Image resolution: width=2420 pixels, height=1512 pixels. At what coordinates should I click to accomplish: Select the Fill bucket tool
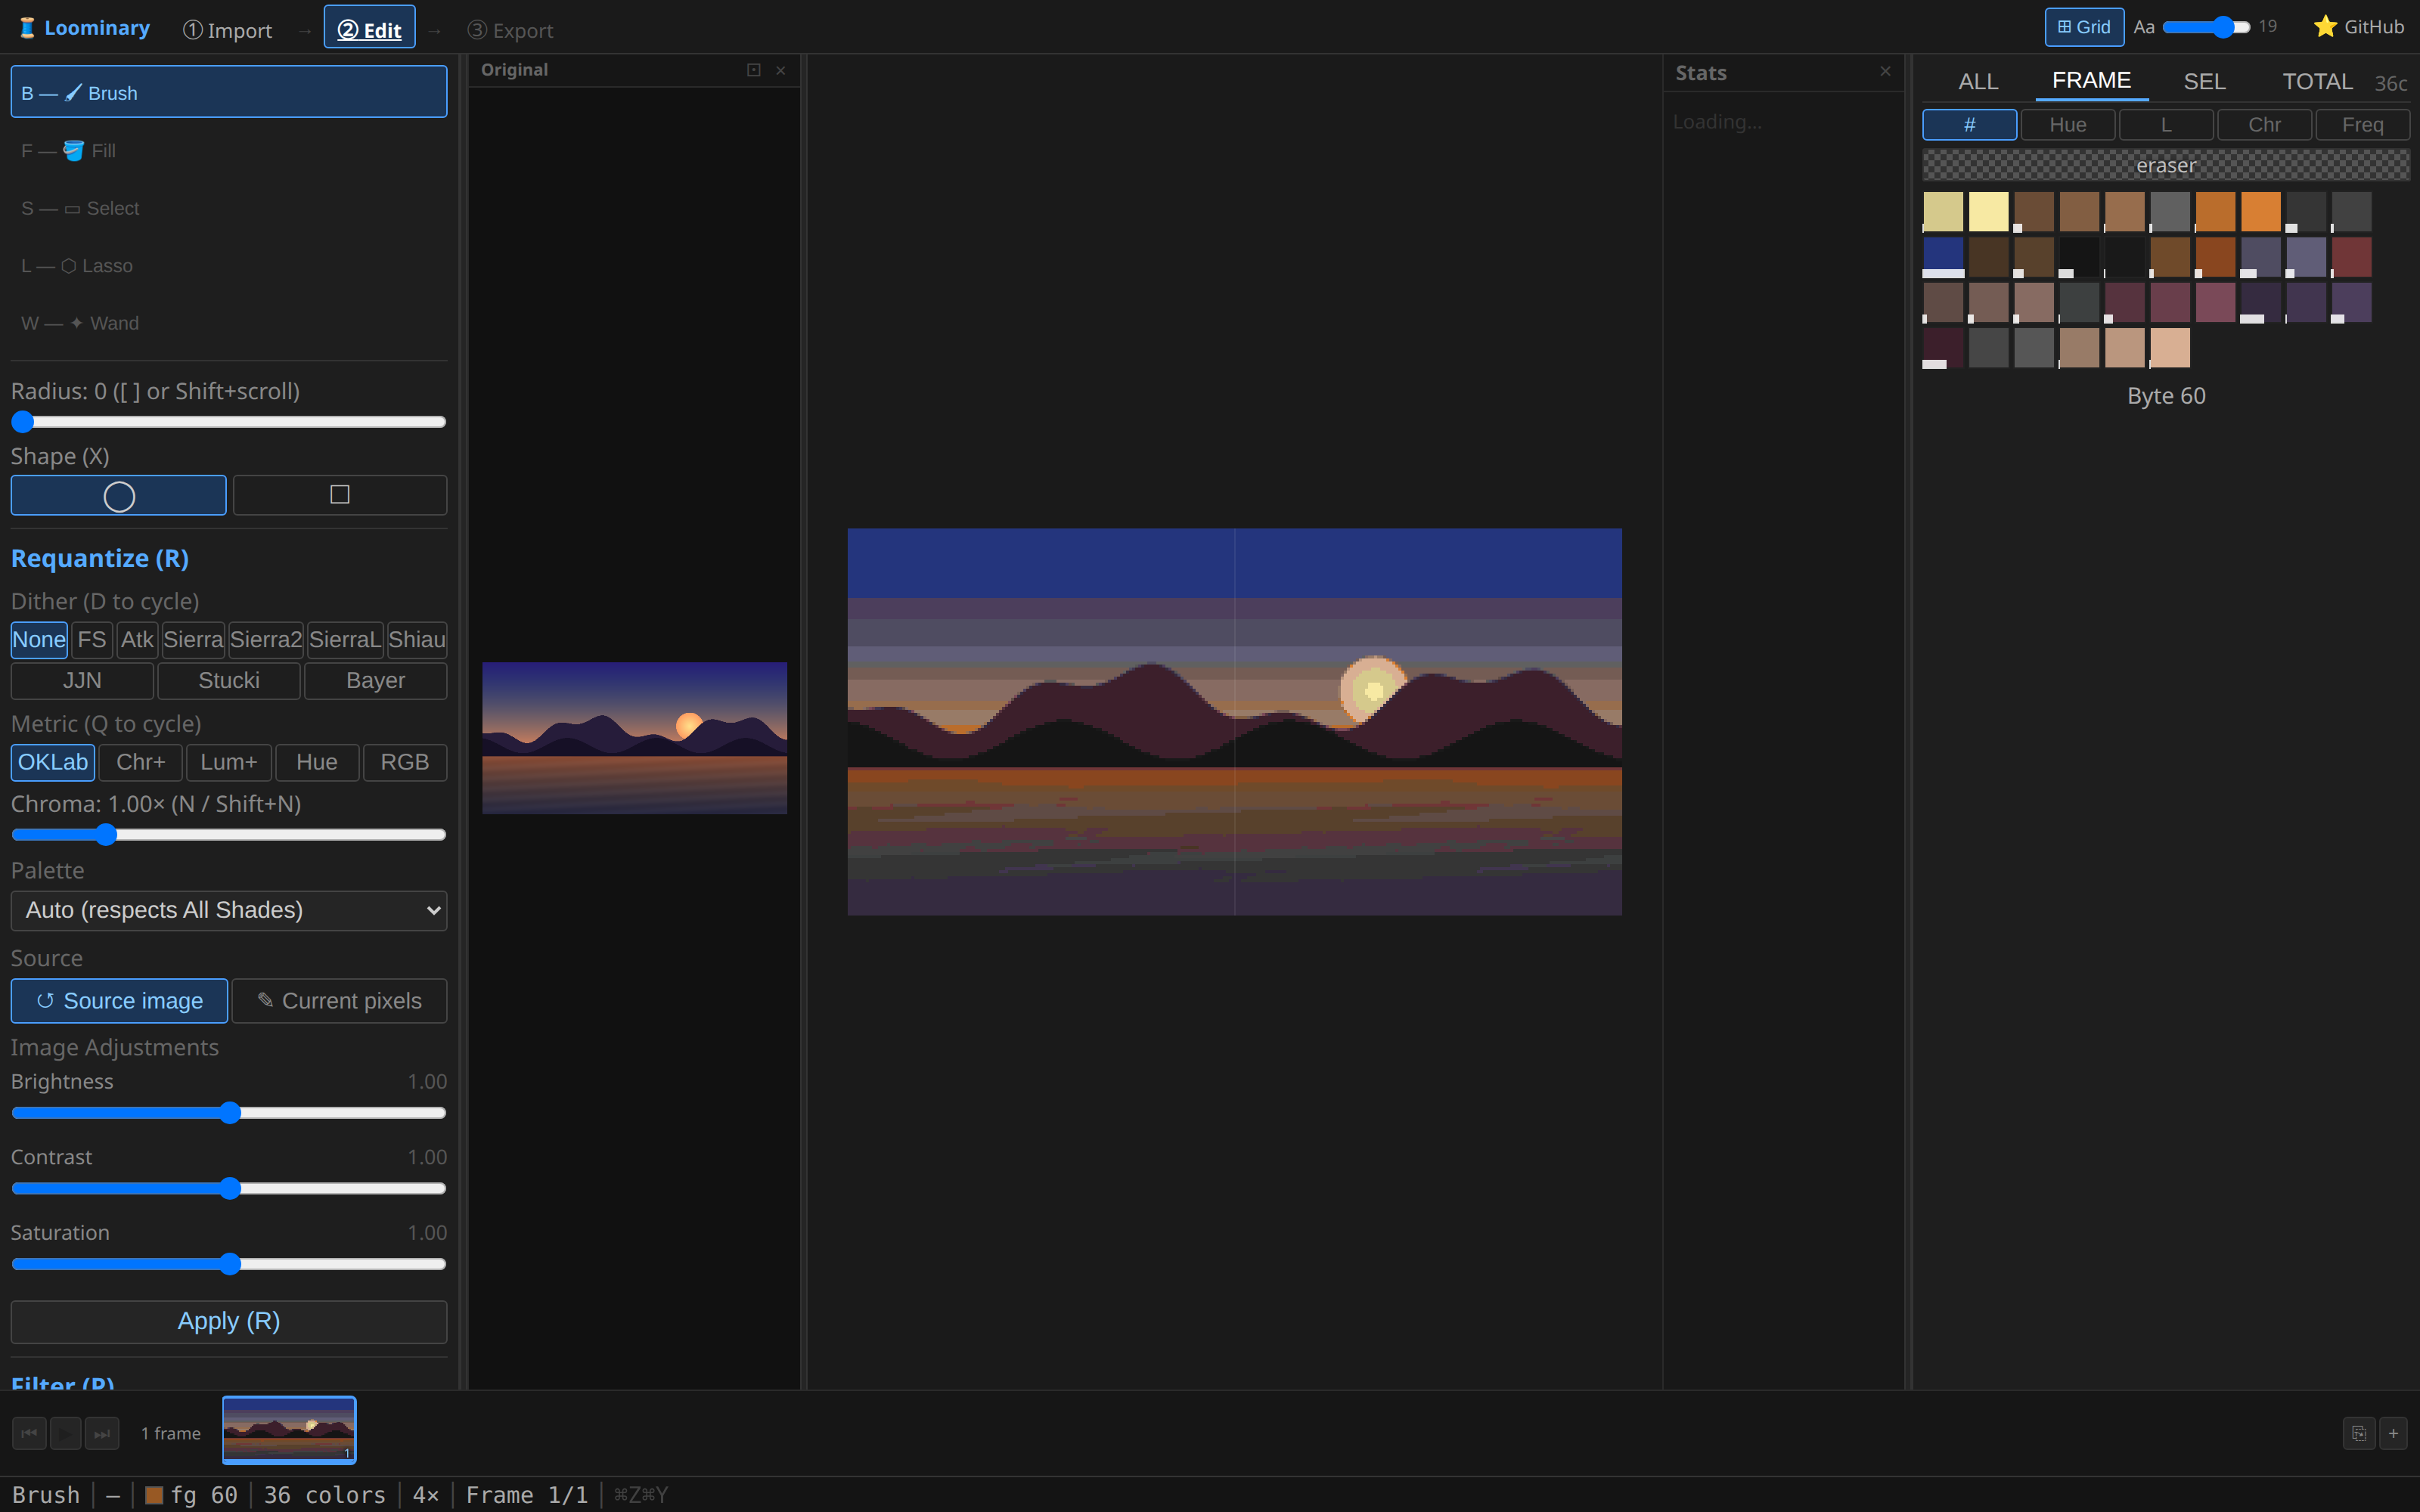(228, 150)
